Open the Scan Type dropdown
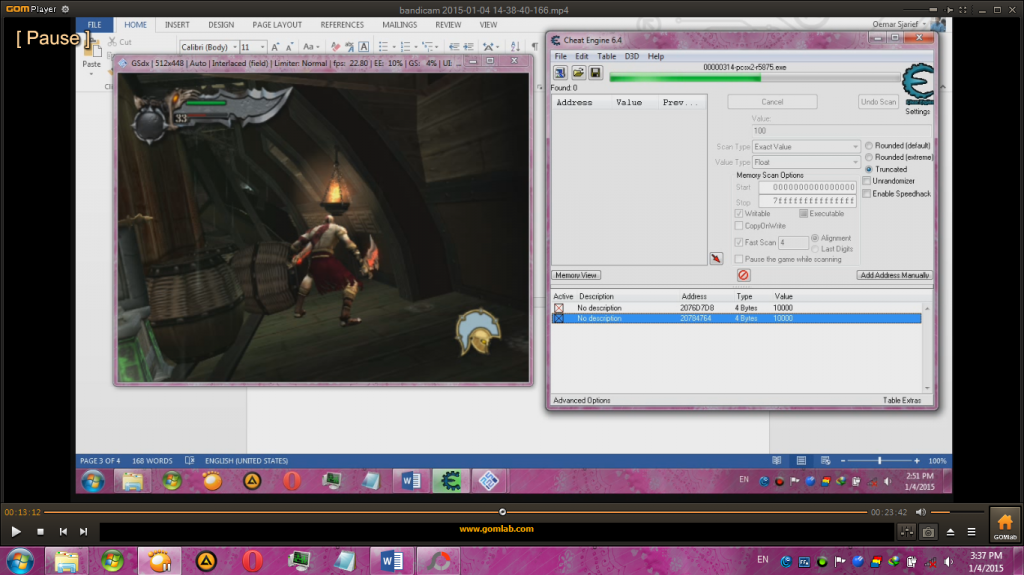The height and width of the screenshot is (575, 1024). [x=806, y=146]
